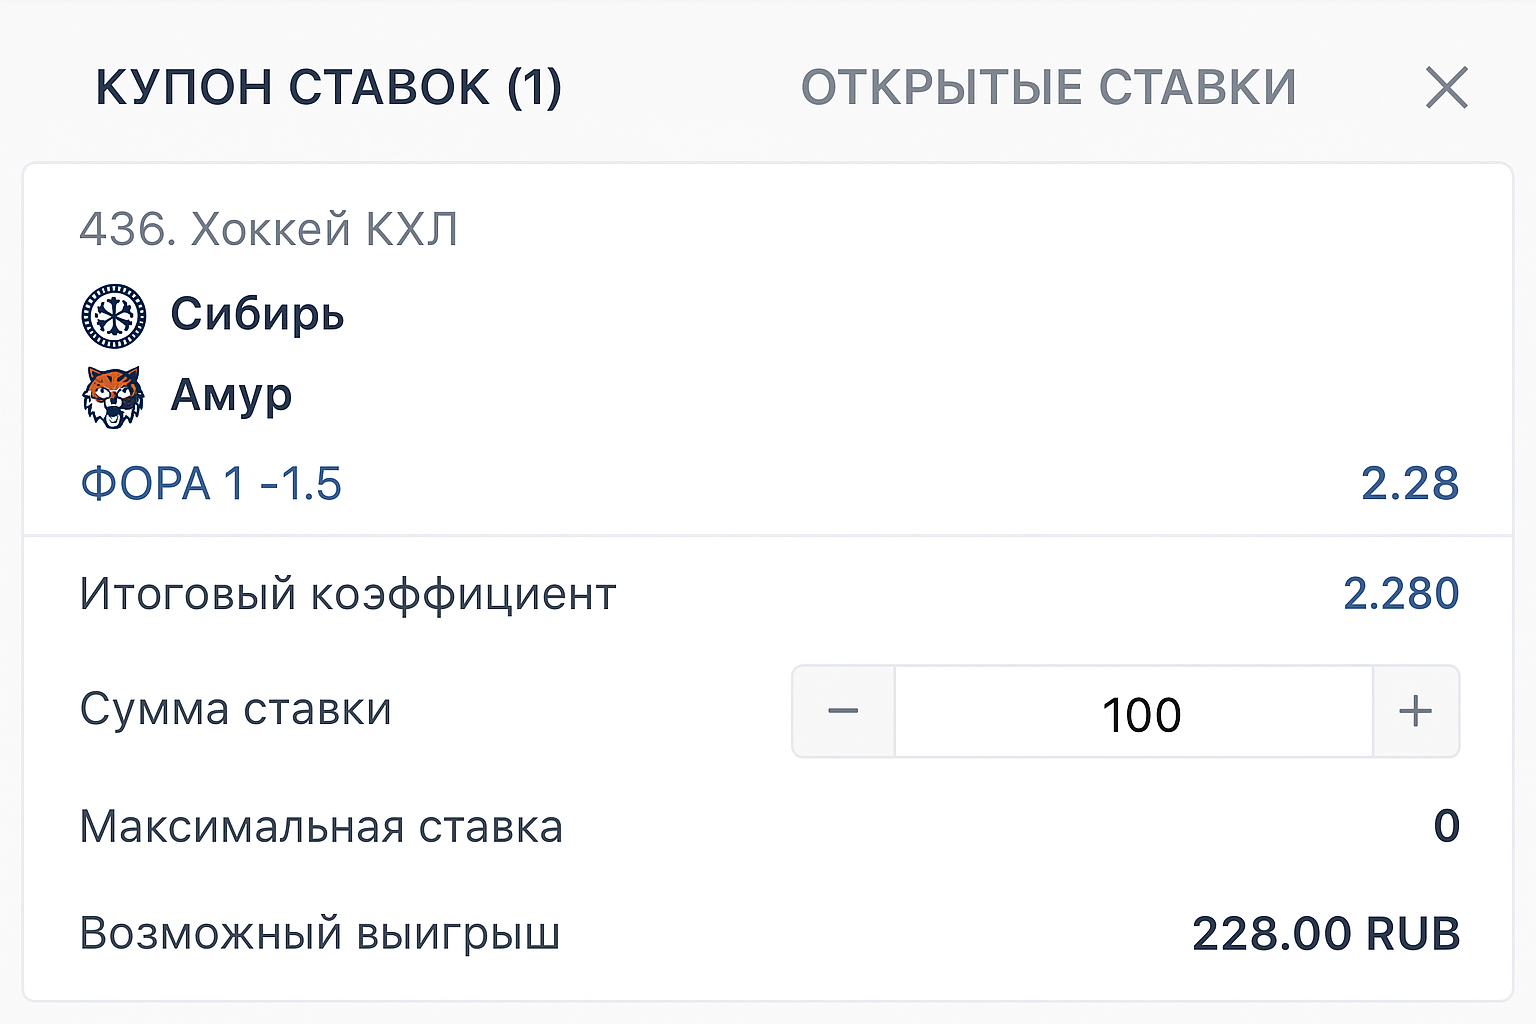Select the event title 436. Хоккей КХЛ
This screenshot has height=1024, width=1536.
[268, 230]
